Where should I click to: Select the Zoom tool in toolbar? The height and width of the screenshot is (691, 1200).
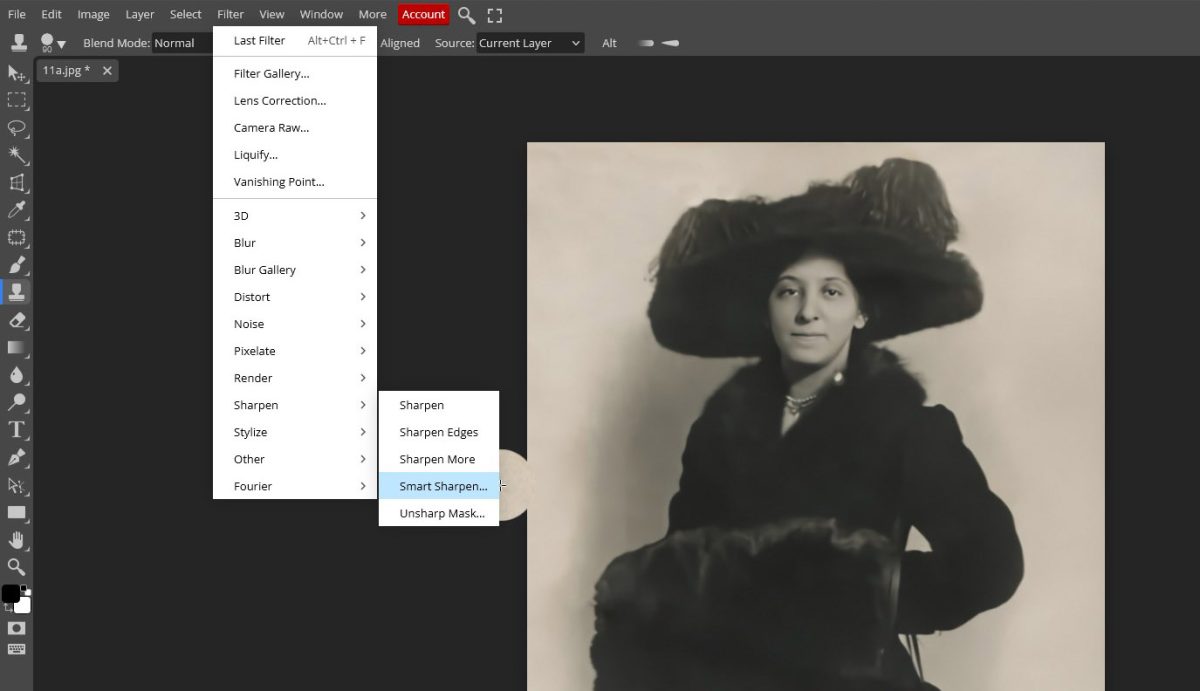click(16, 567)
